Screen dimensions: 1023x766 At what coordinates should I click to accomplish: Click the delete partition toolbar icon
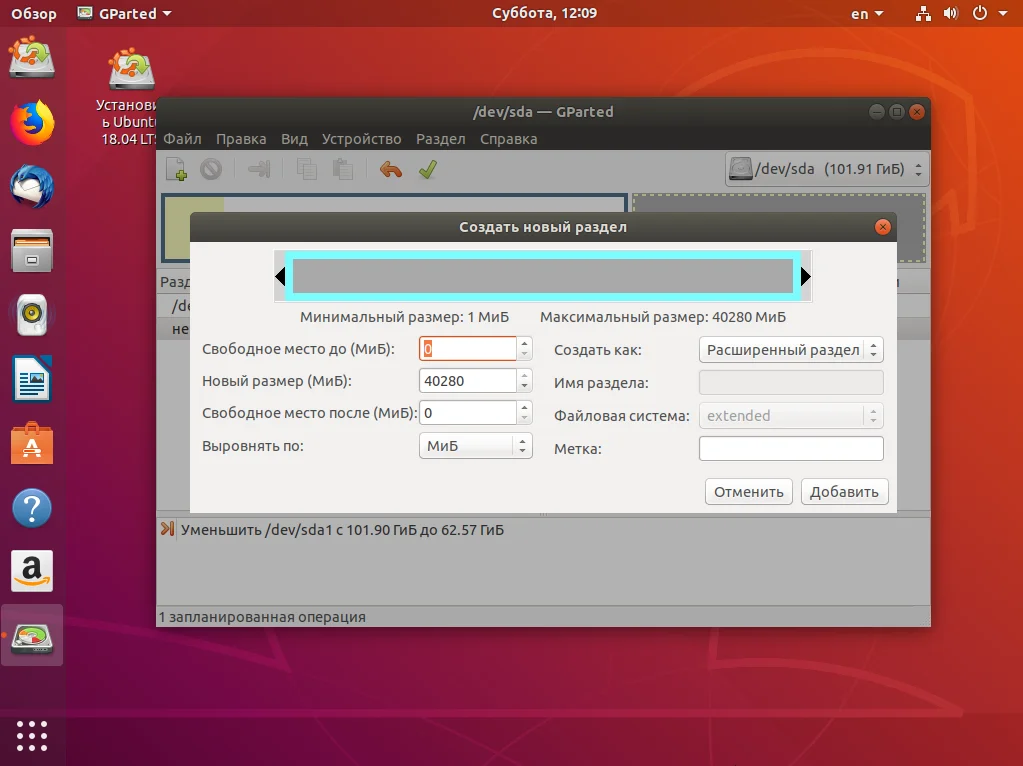click(211, 170)
